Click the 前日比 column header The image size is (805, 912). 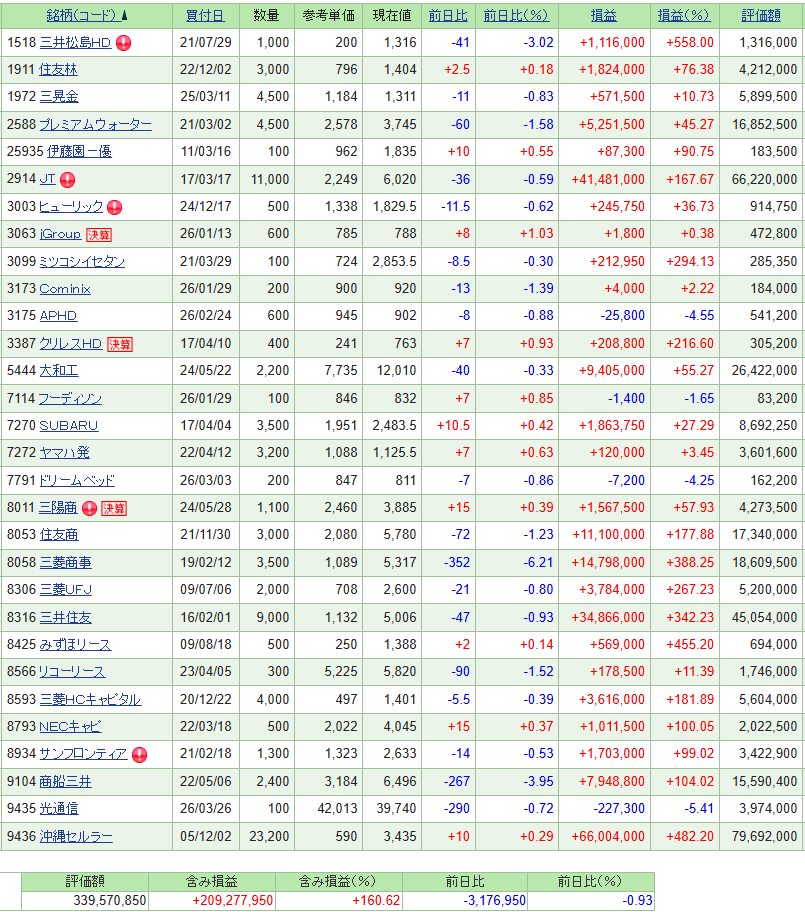(448, 16)
